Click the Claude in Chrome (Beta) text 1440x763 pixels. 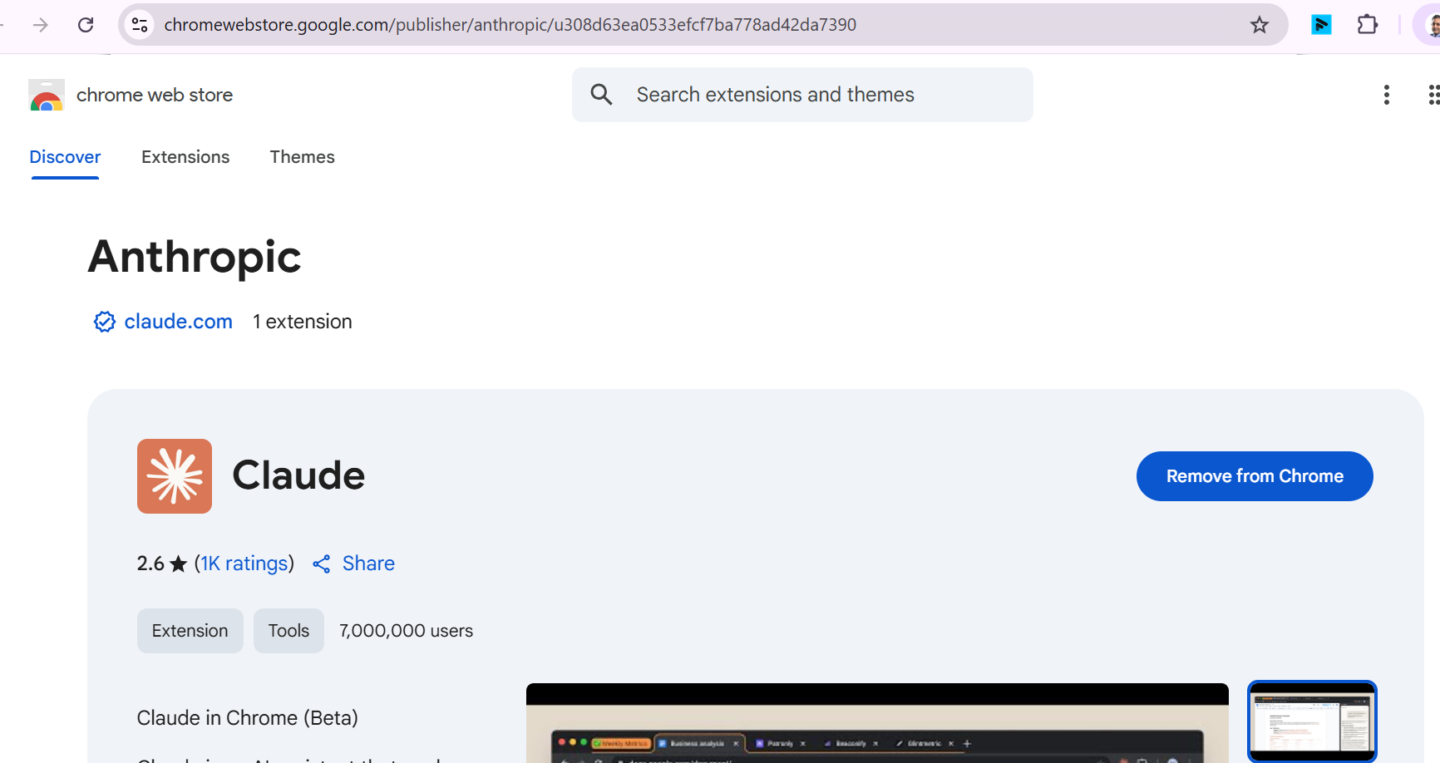click(247, 718)
